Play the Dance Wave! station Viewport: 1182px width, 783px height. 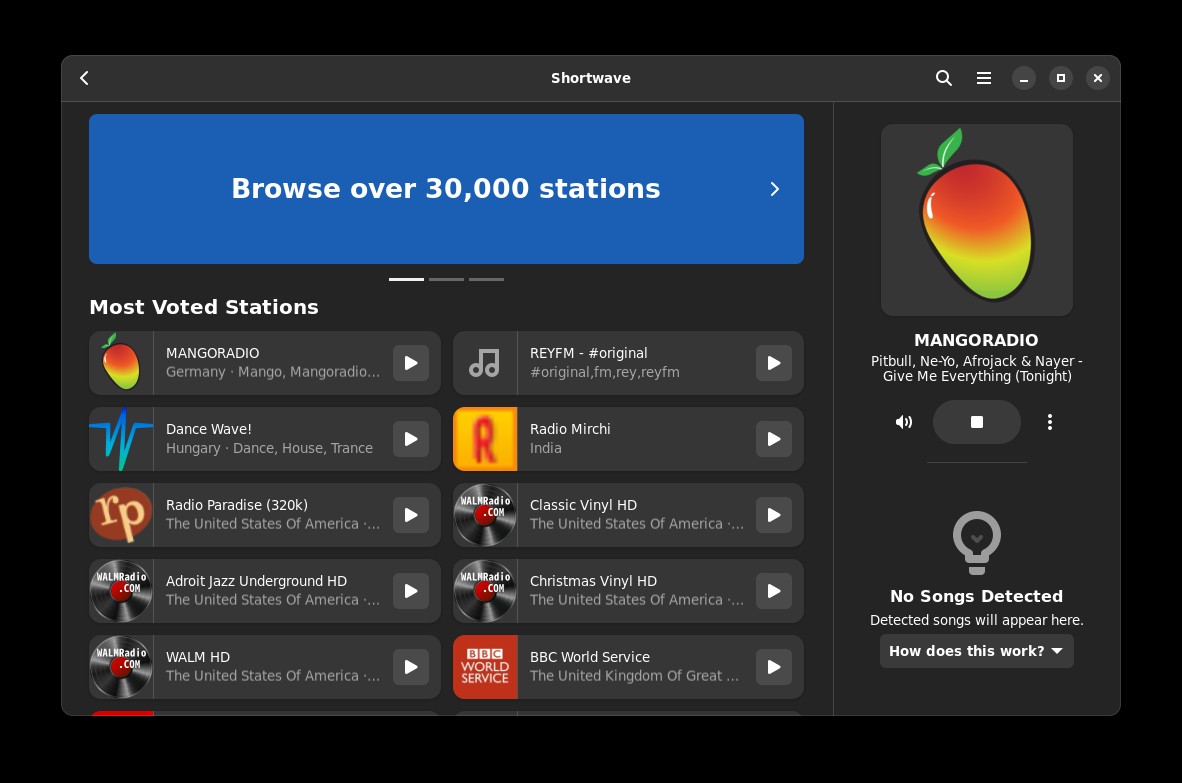[x=411, y=439]
